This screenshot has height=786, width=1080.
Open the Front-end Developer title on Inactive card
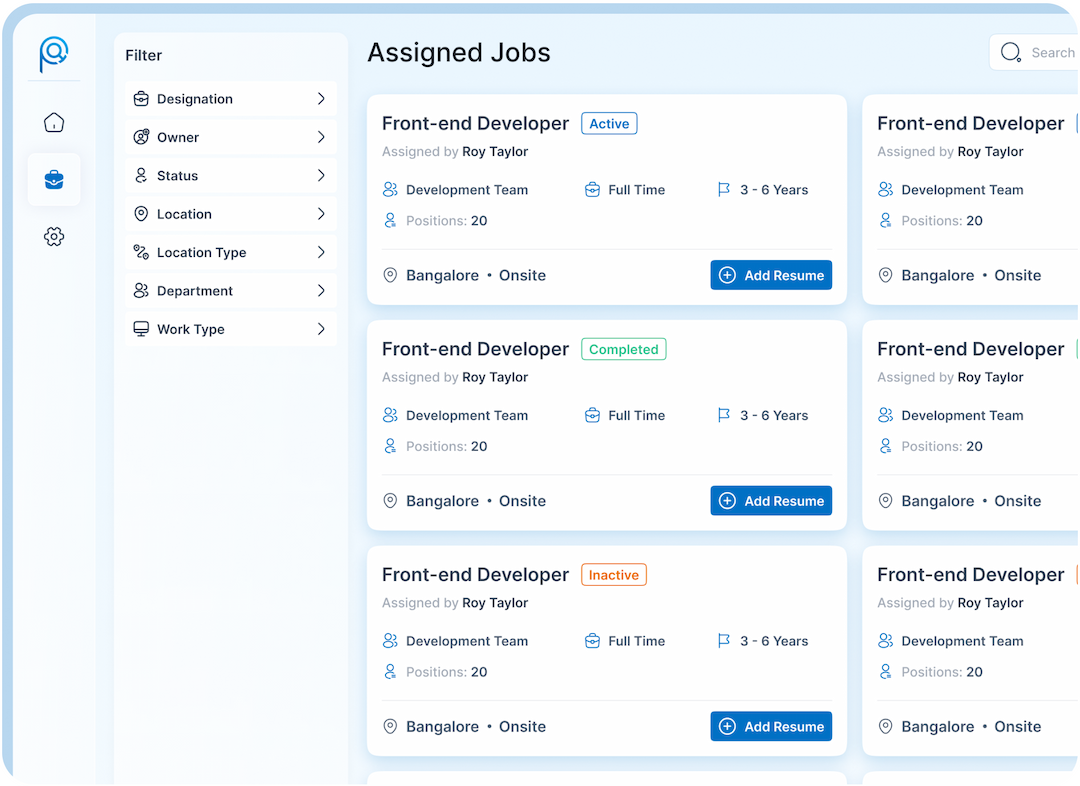click(x=475, y=575)
